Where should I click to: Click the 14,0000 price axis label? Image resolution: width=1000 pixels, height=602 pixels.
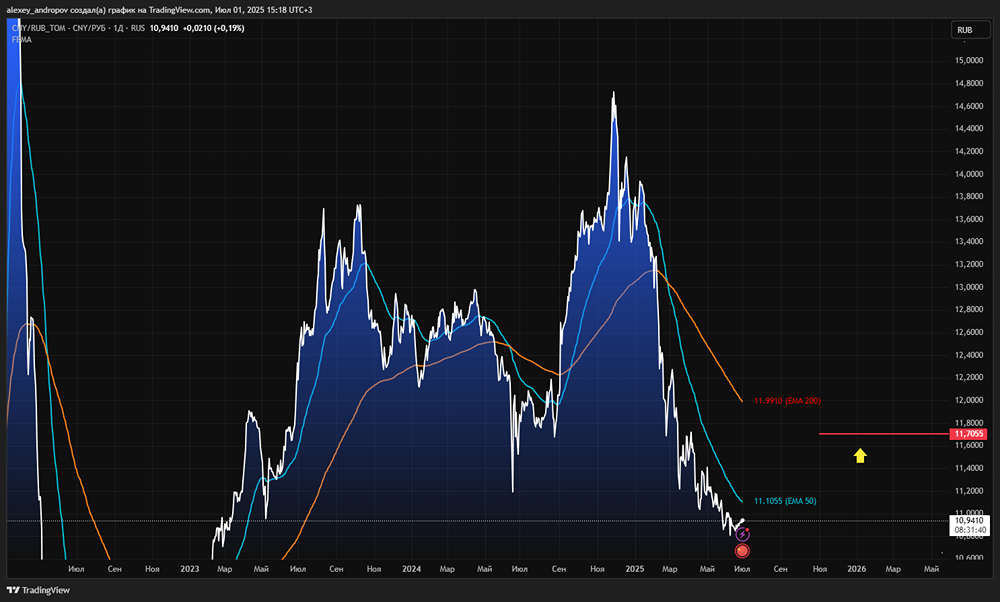(969, 173)
